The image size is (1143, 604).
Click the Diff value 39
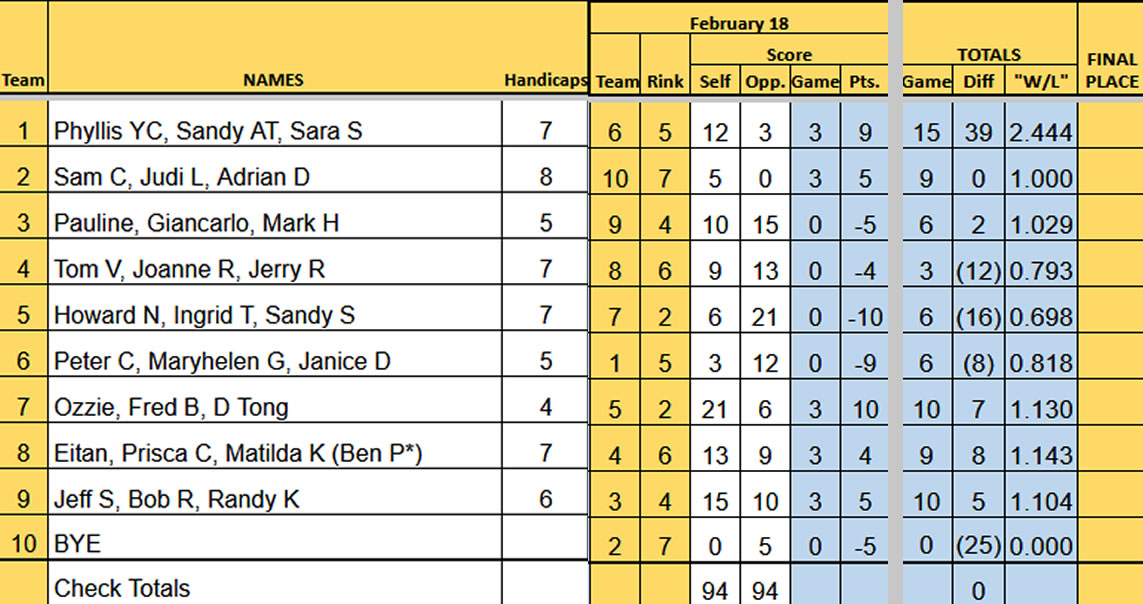point(979,132)
